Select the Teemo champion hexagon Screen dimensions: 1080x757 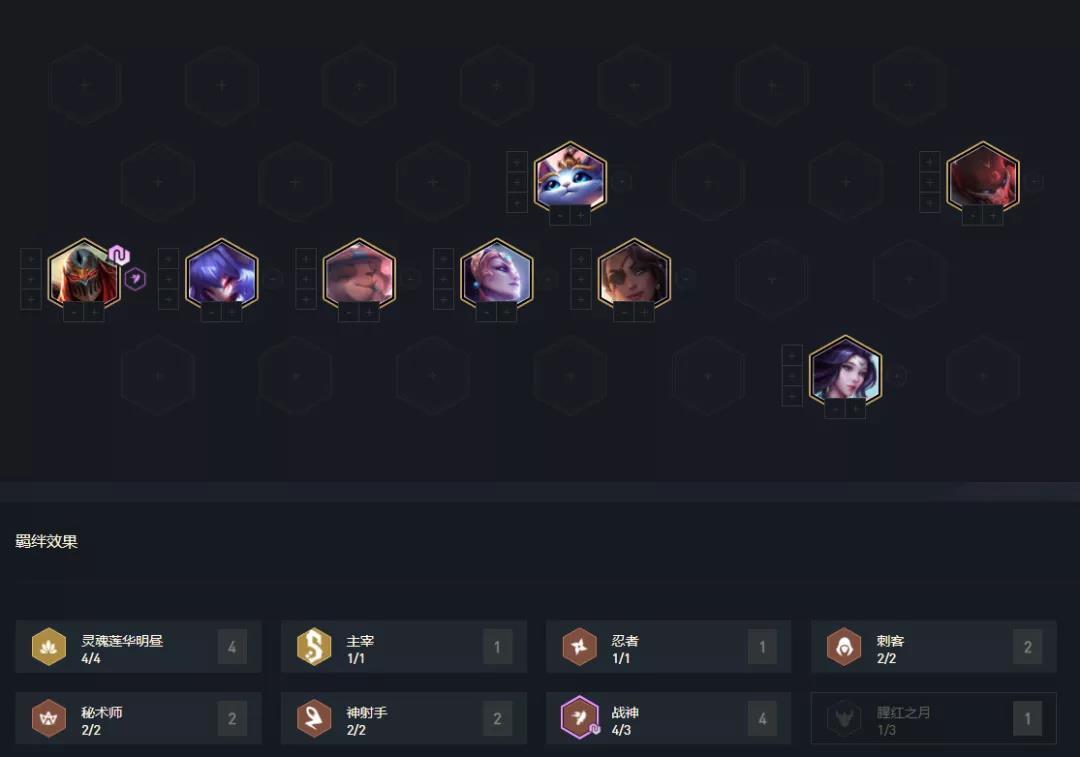click(359, 274)
